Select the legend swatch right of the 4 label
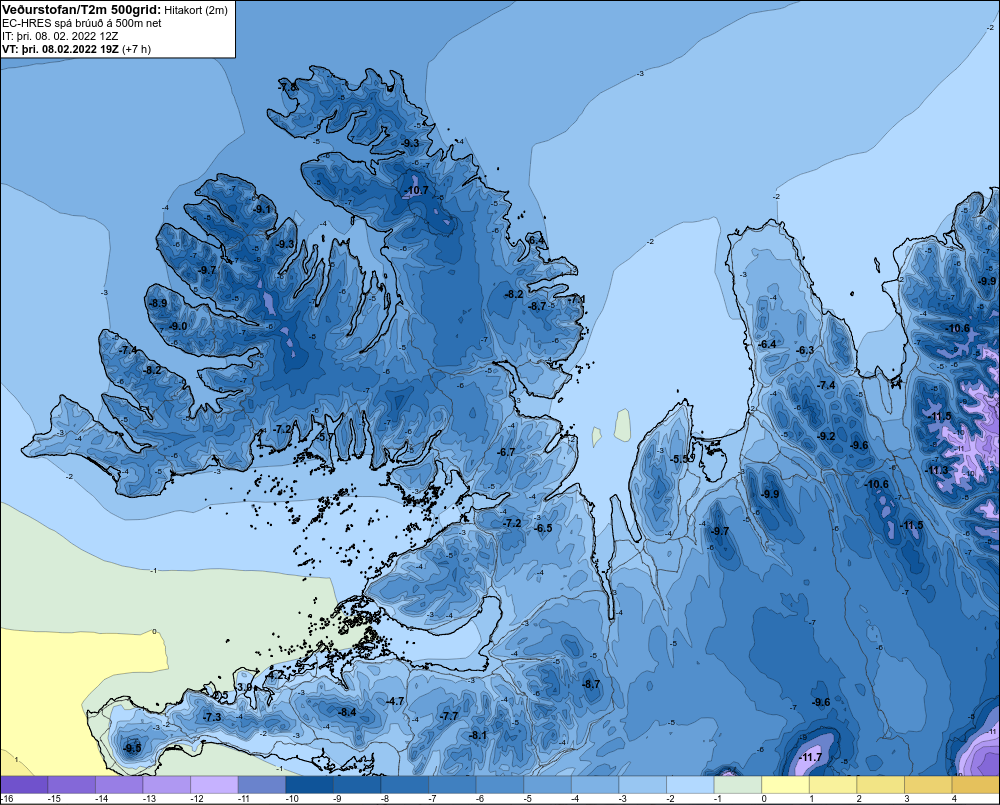The height and width of the screenshot is (805, 1000). [976, 785]
